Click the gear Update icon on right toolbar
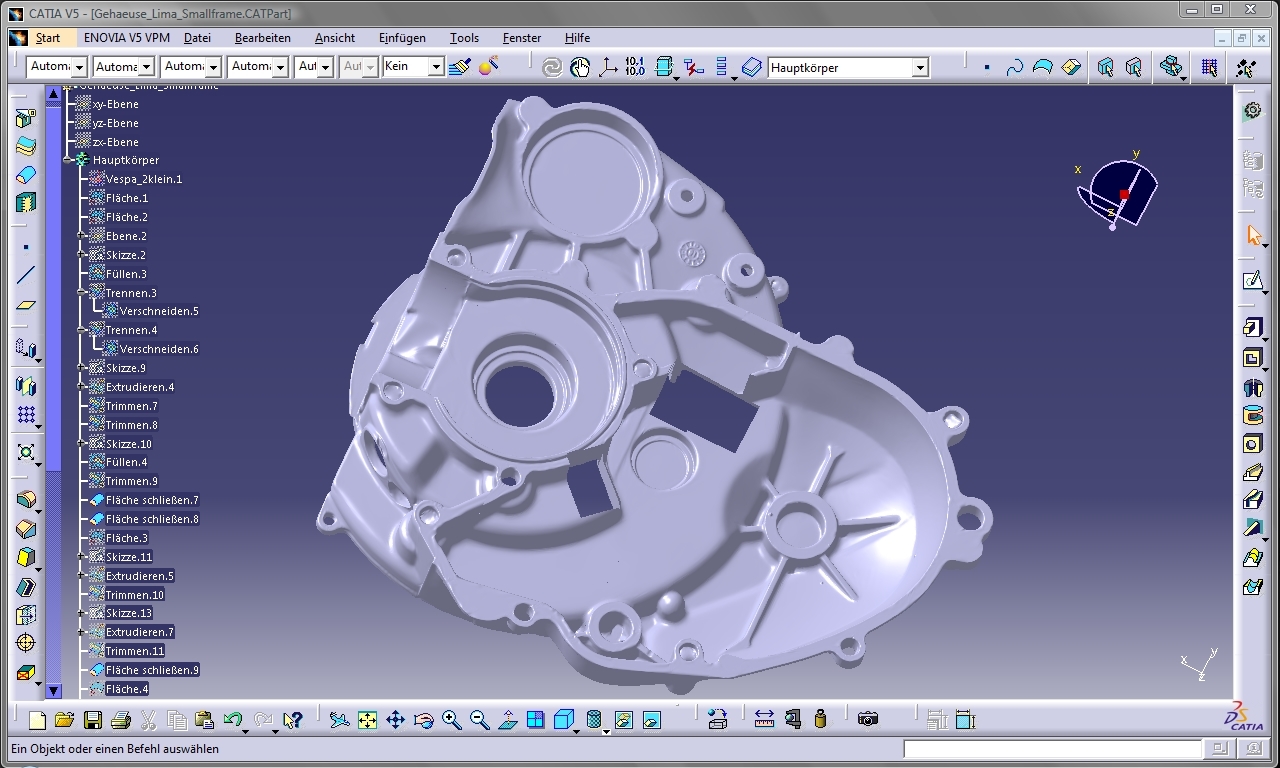Viewport: 1280px width, 768px height. click(x=1252, y=111)
